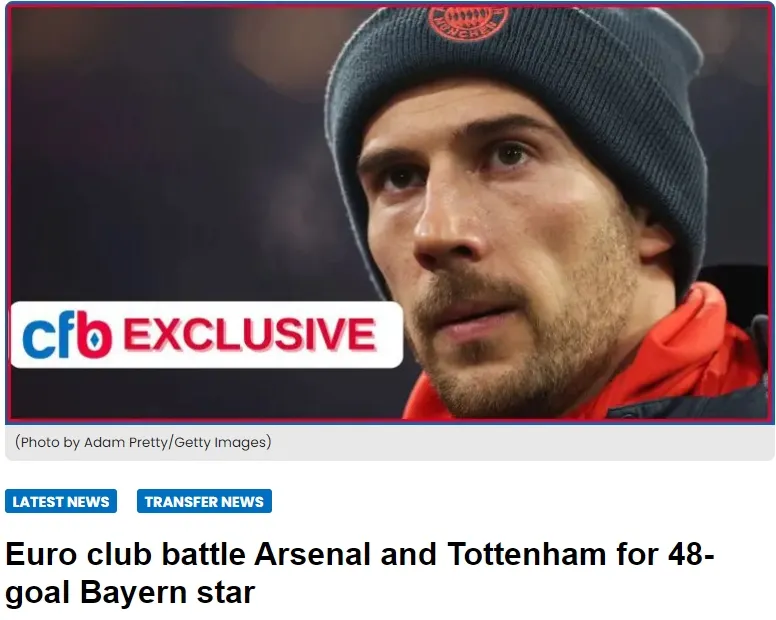Open the TRANSFER NEWS category tag

(x=204, y=502)
